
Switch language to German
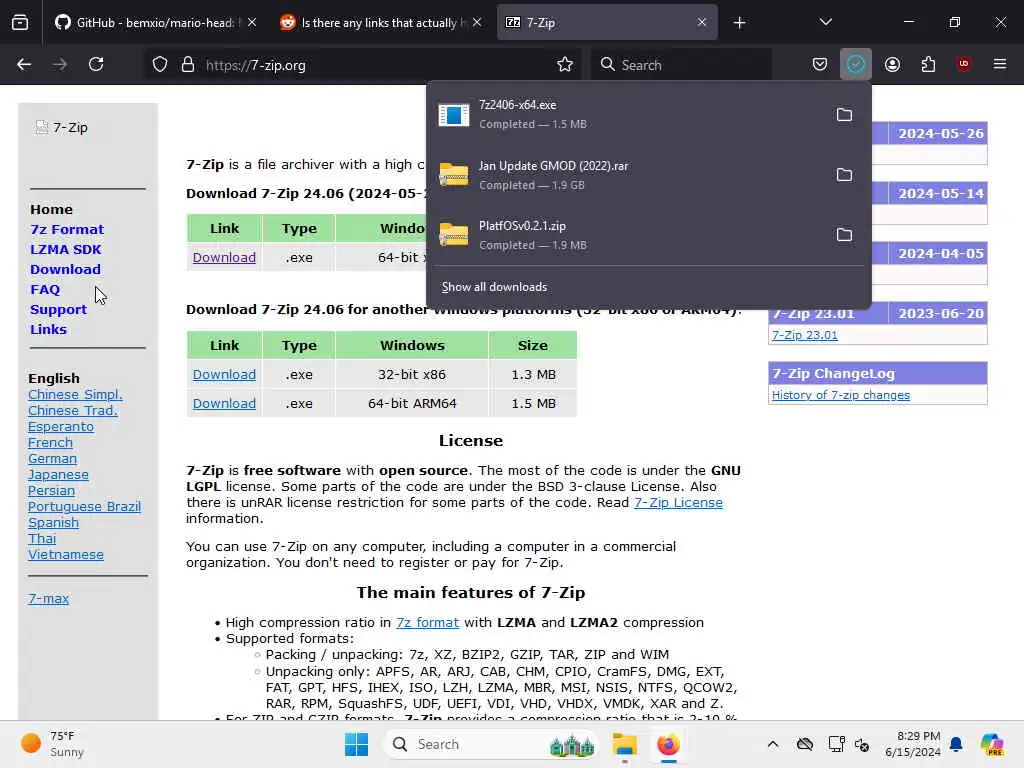pyautogui.click(x=52, y=458)
